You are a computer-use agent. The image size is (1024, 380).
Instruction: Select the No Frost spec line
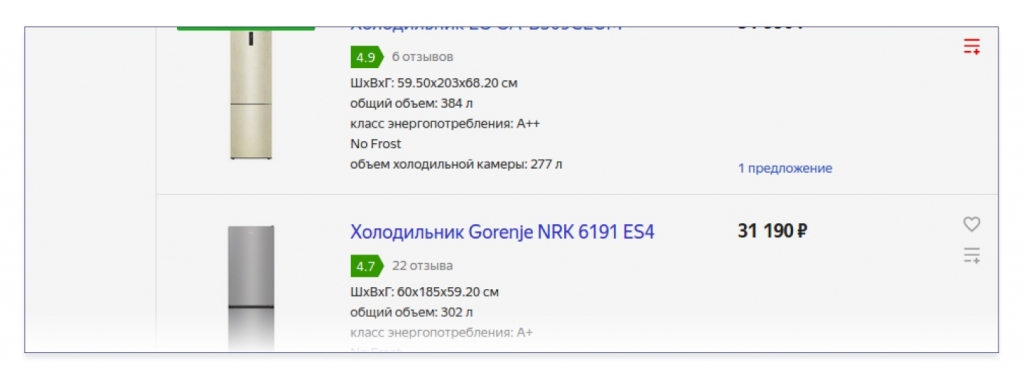tap(376, 144)
